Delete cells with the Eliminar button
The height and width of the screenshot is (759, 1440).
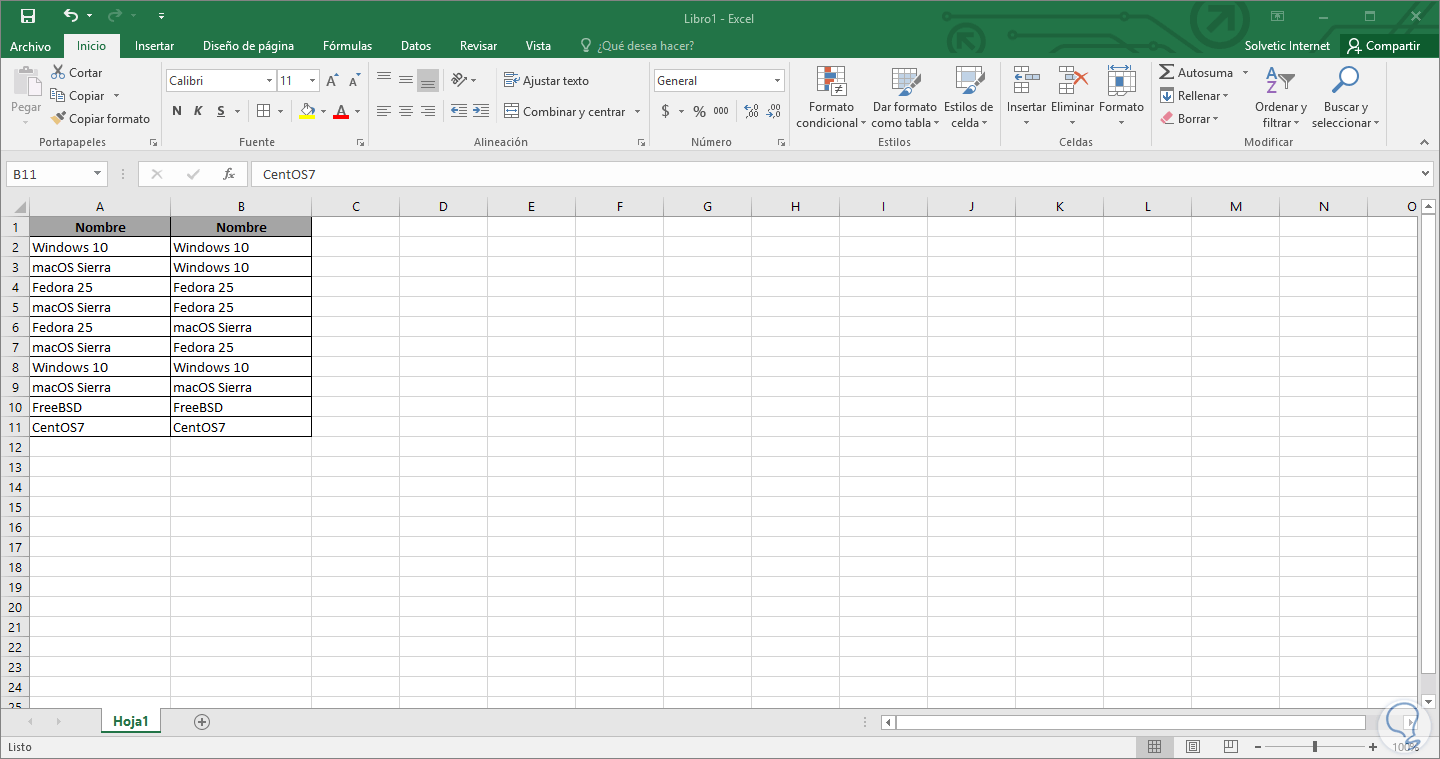[1073, 98]
